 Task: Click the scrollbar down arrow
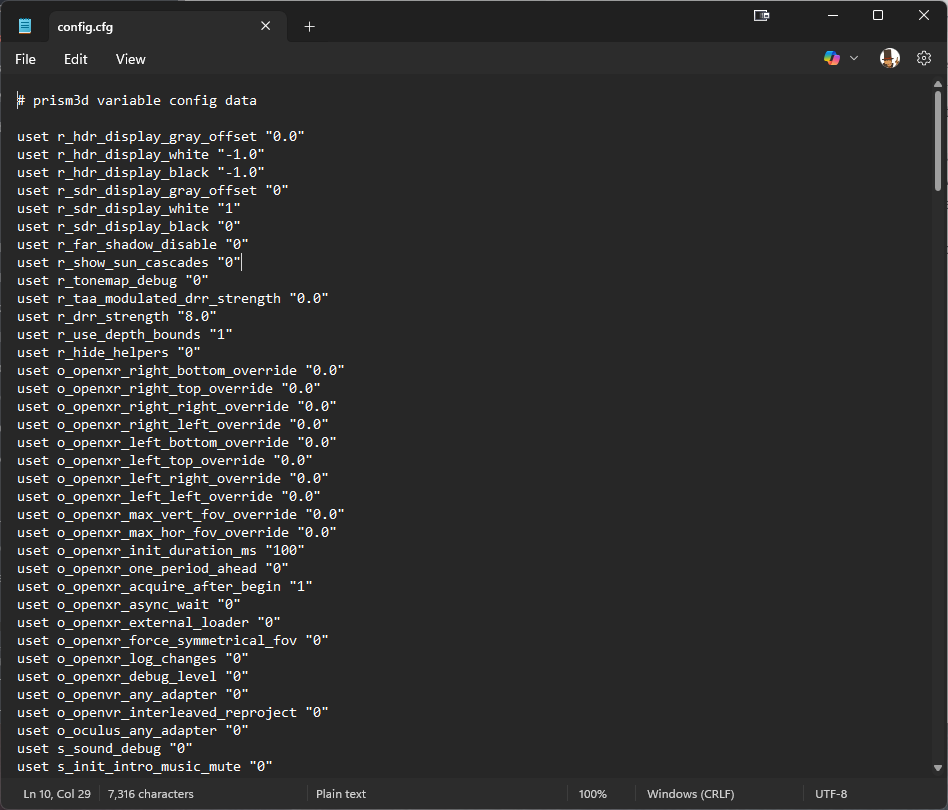[938, 768]
